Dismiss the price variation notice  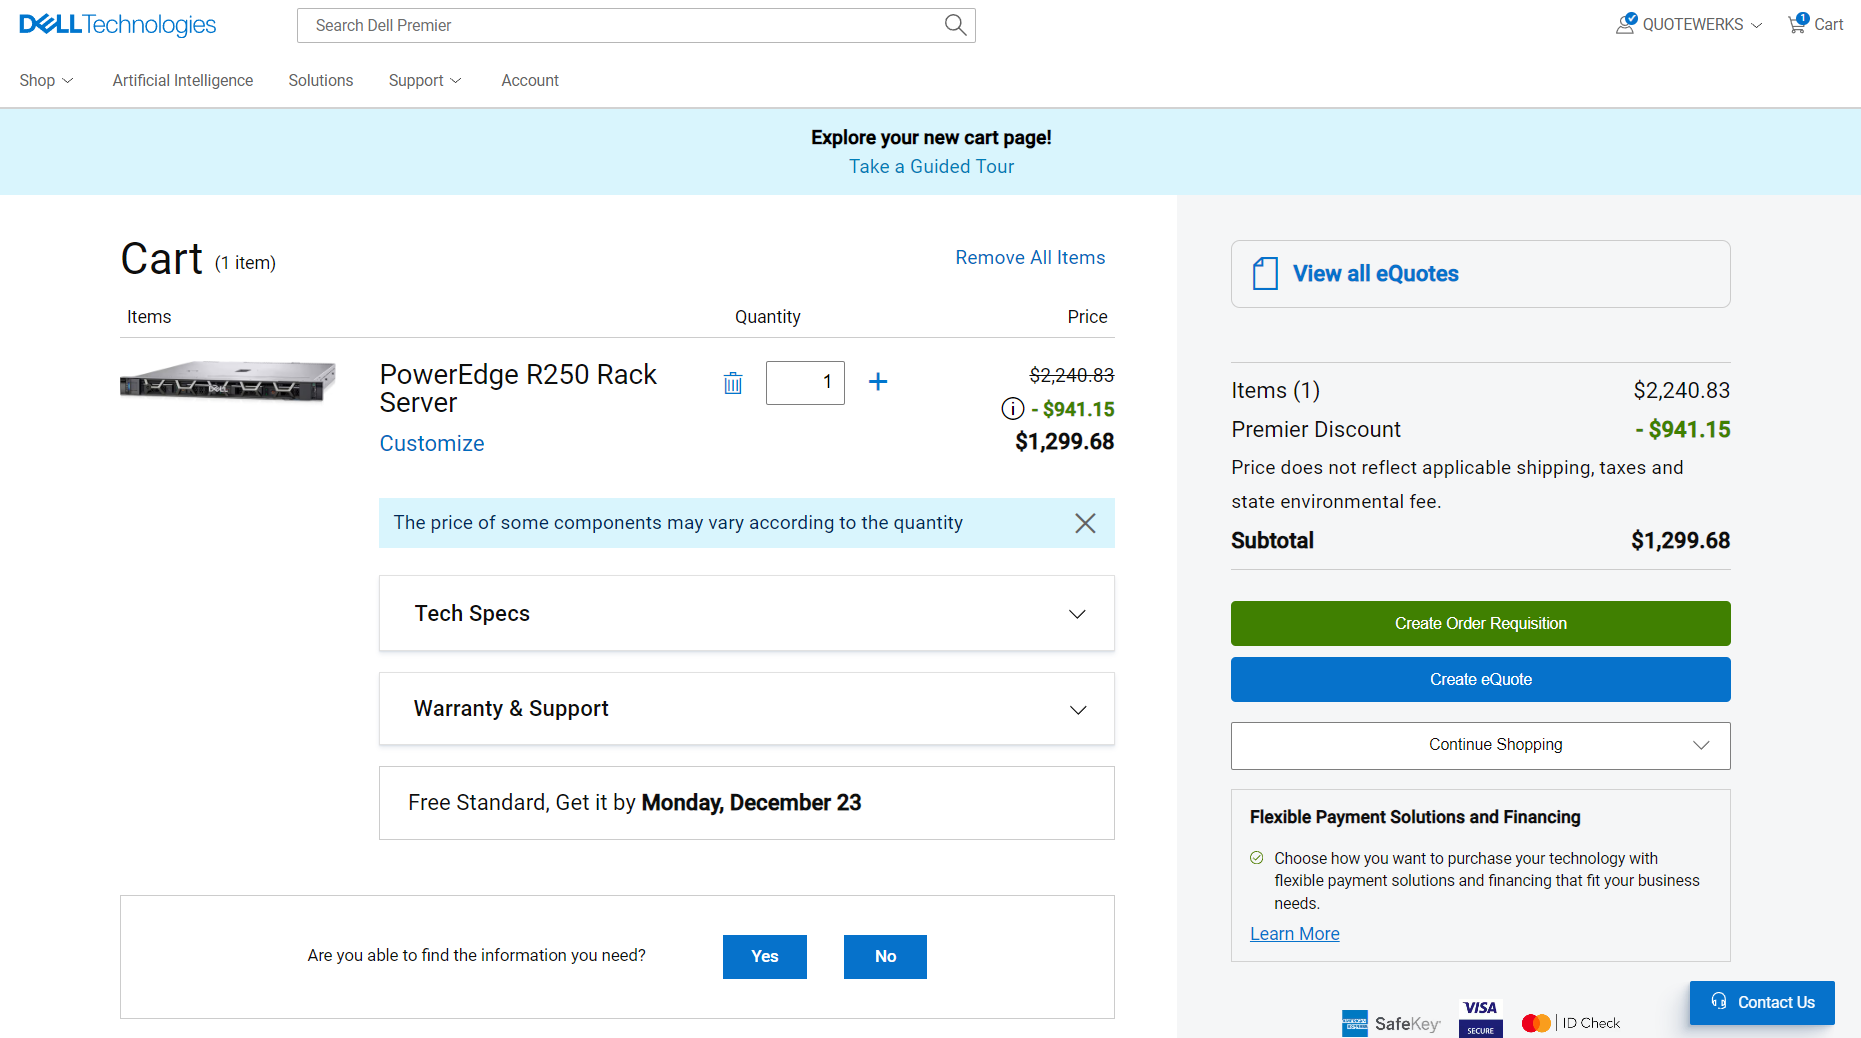(x=1085, y=523)
